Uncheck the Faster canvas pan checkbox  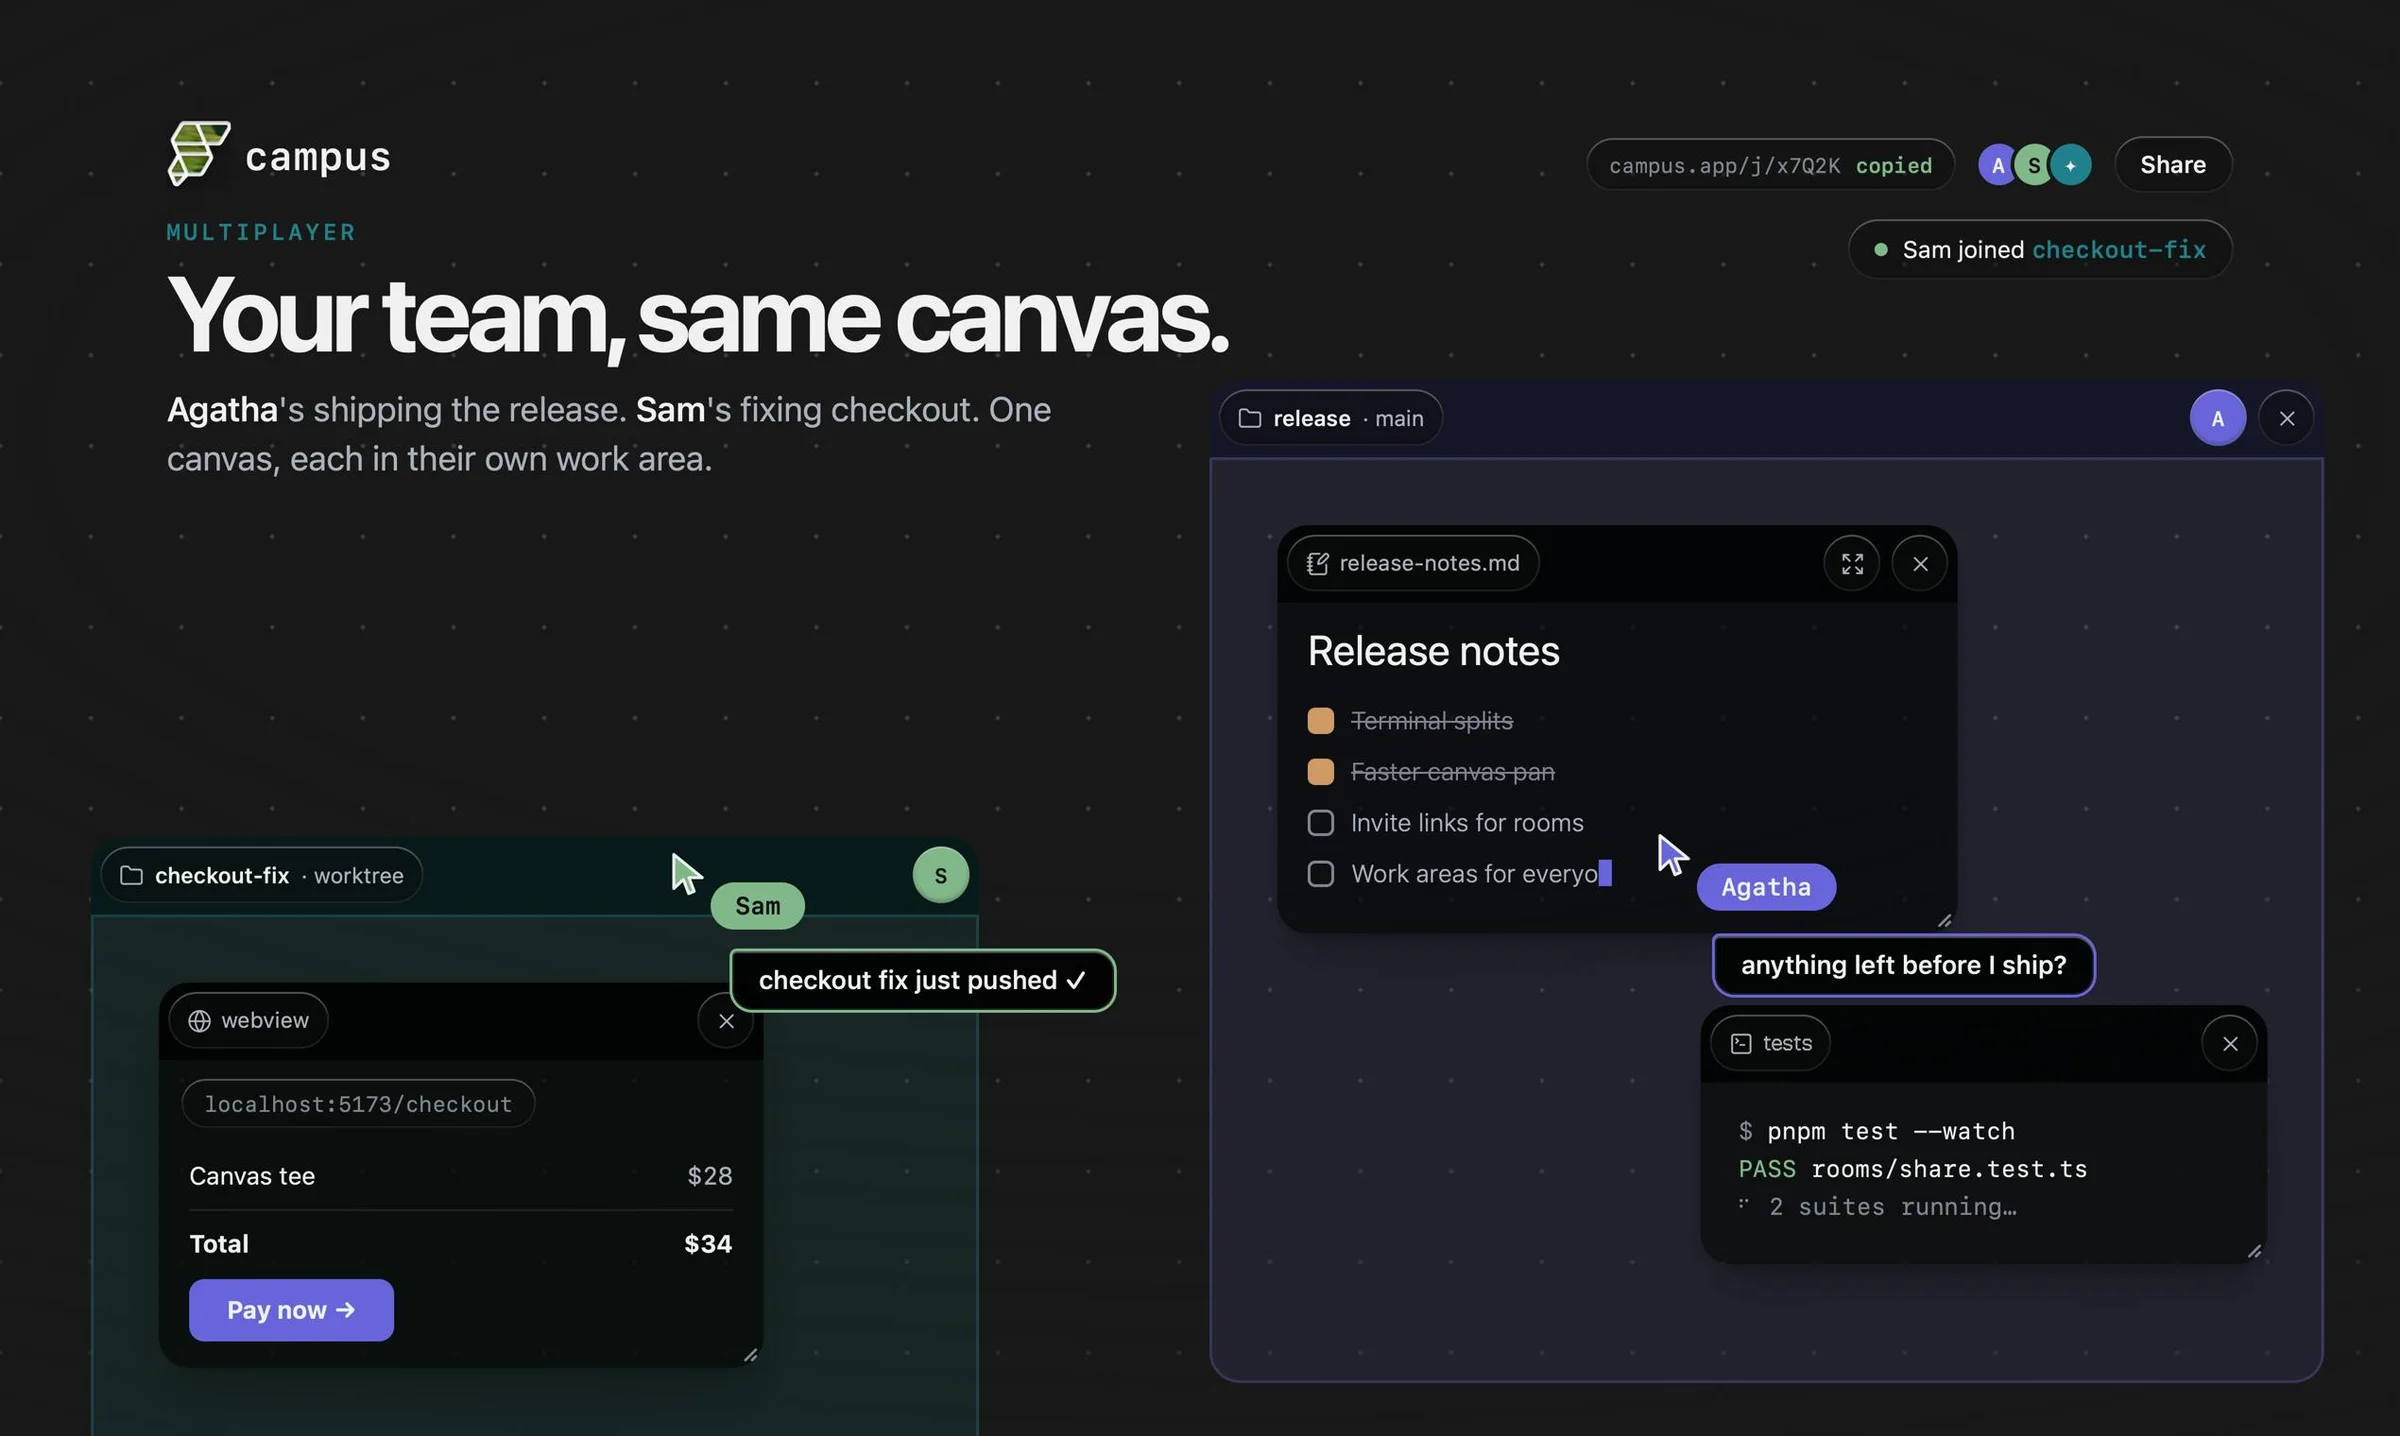pos(1320,771)
